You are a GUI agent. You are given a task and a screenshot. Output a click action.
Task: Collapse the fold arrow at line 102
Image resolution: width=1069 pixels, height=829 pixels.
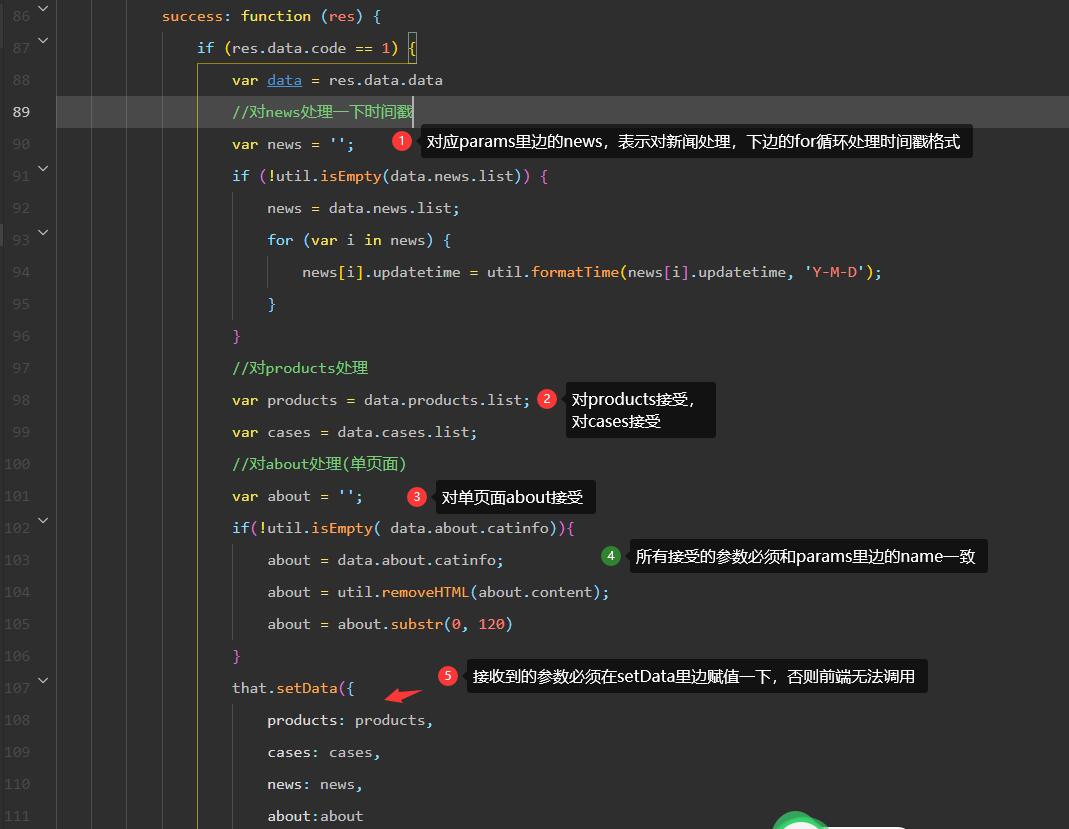[43, 520]
